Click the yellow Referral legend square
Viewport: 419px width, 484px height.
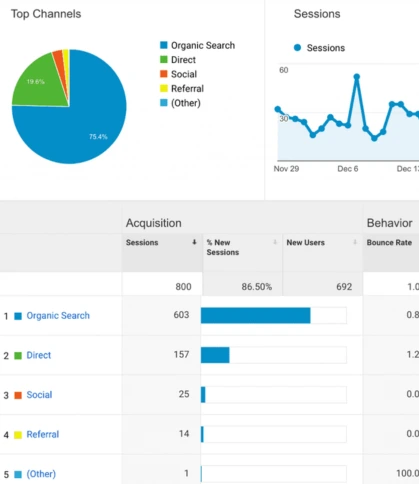pyautogui.click(x=164, y=88)
